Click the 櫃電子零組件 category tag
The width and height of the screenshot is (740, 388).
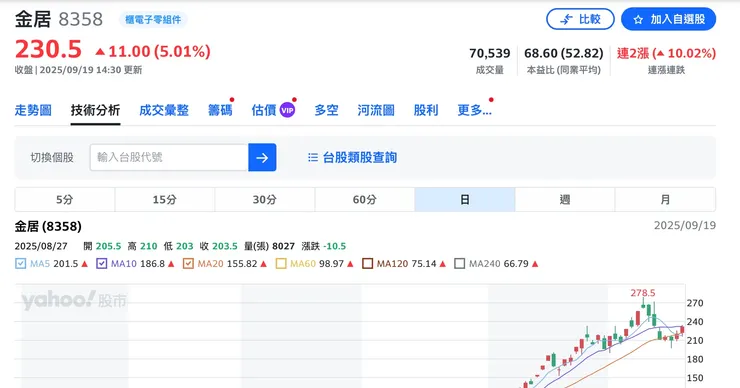pyautogui.click(x=153, y=20)
